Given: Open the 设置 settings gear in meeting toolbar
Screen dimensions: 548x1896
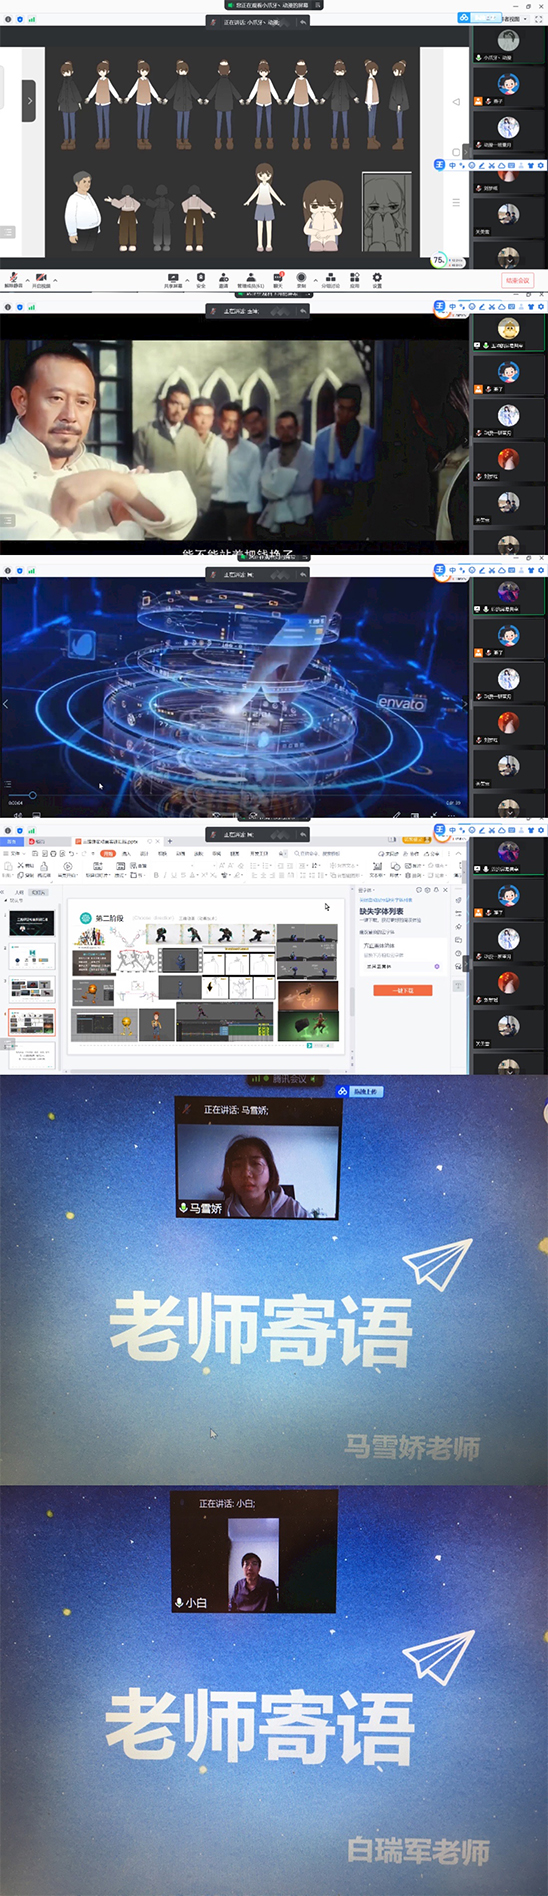Looking at the screenshot, I should [377, 279].
